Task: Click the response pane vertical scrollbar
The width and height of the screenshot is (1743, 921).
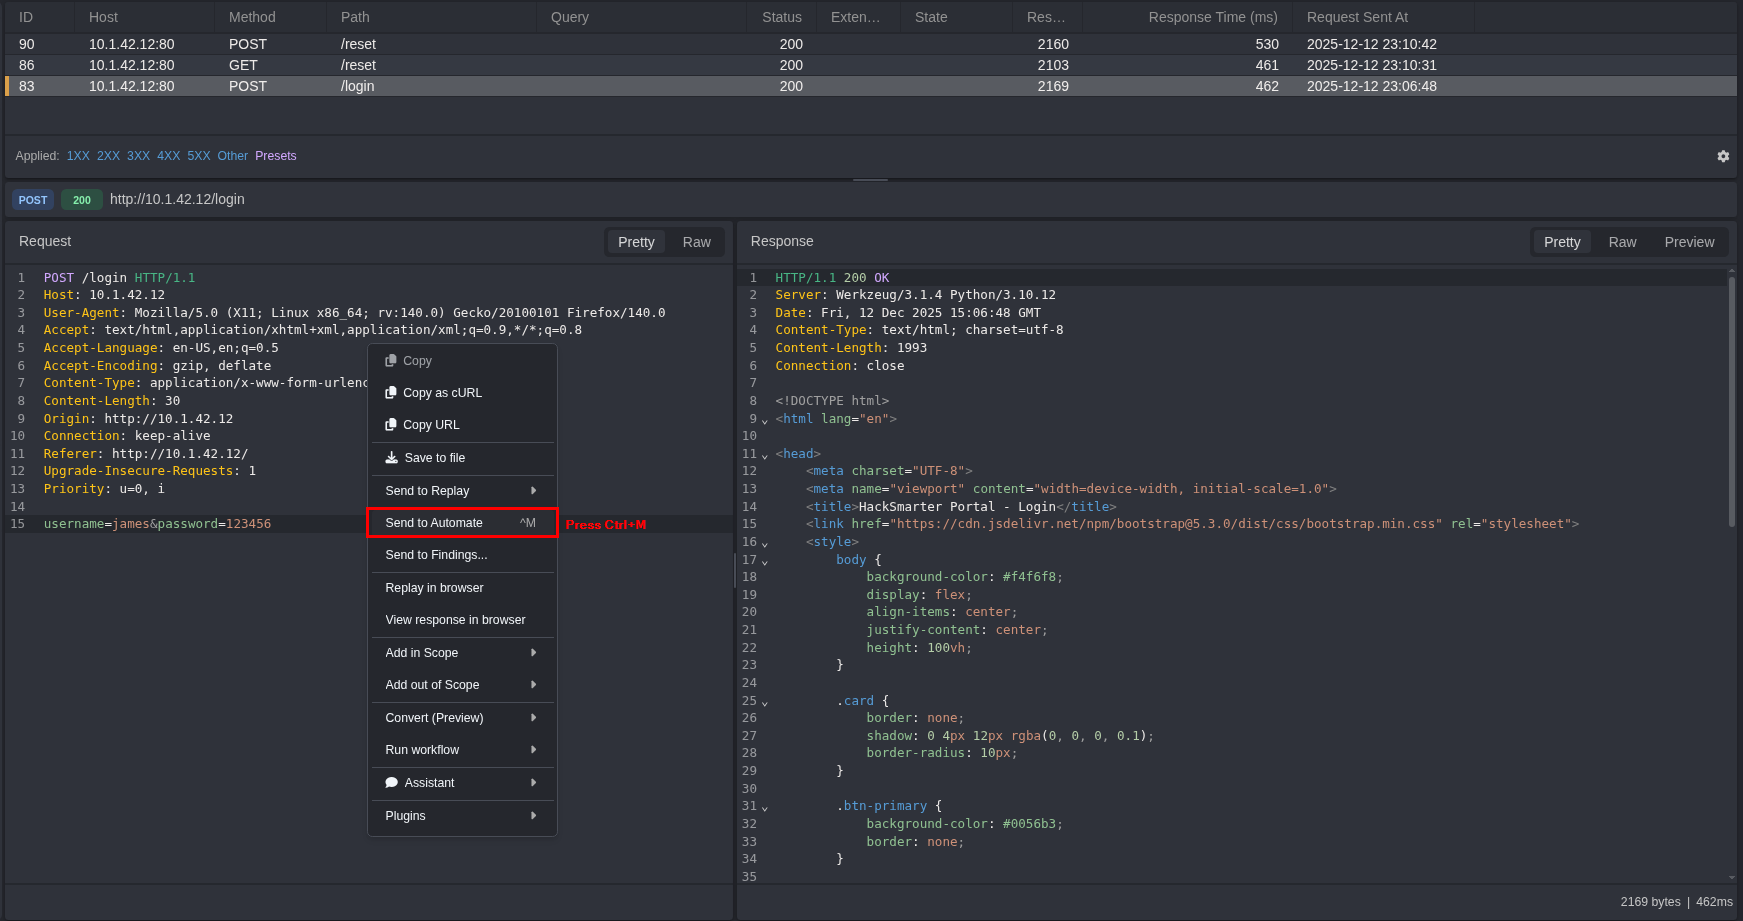Action: coord(1731,400)
